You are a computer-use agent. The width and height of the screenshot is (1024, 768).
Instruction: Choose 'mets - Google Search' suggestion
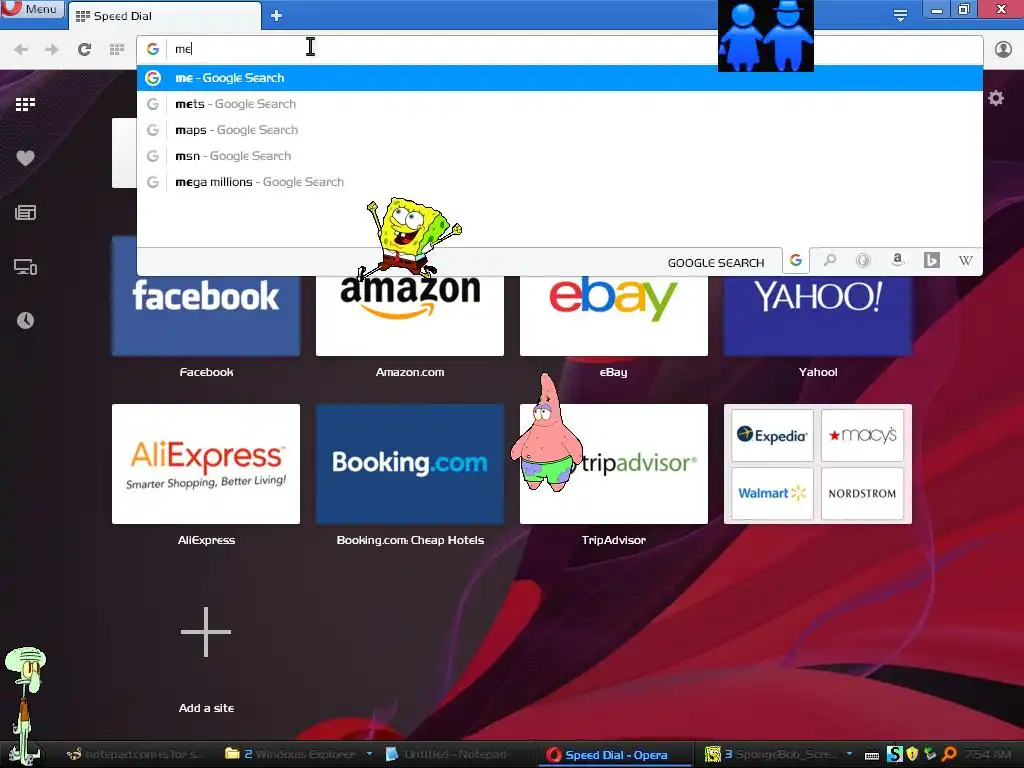tap(560, 104)
